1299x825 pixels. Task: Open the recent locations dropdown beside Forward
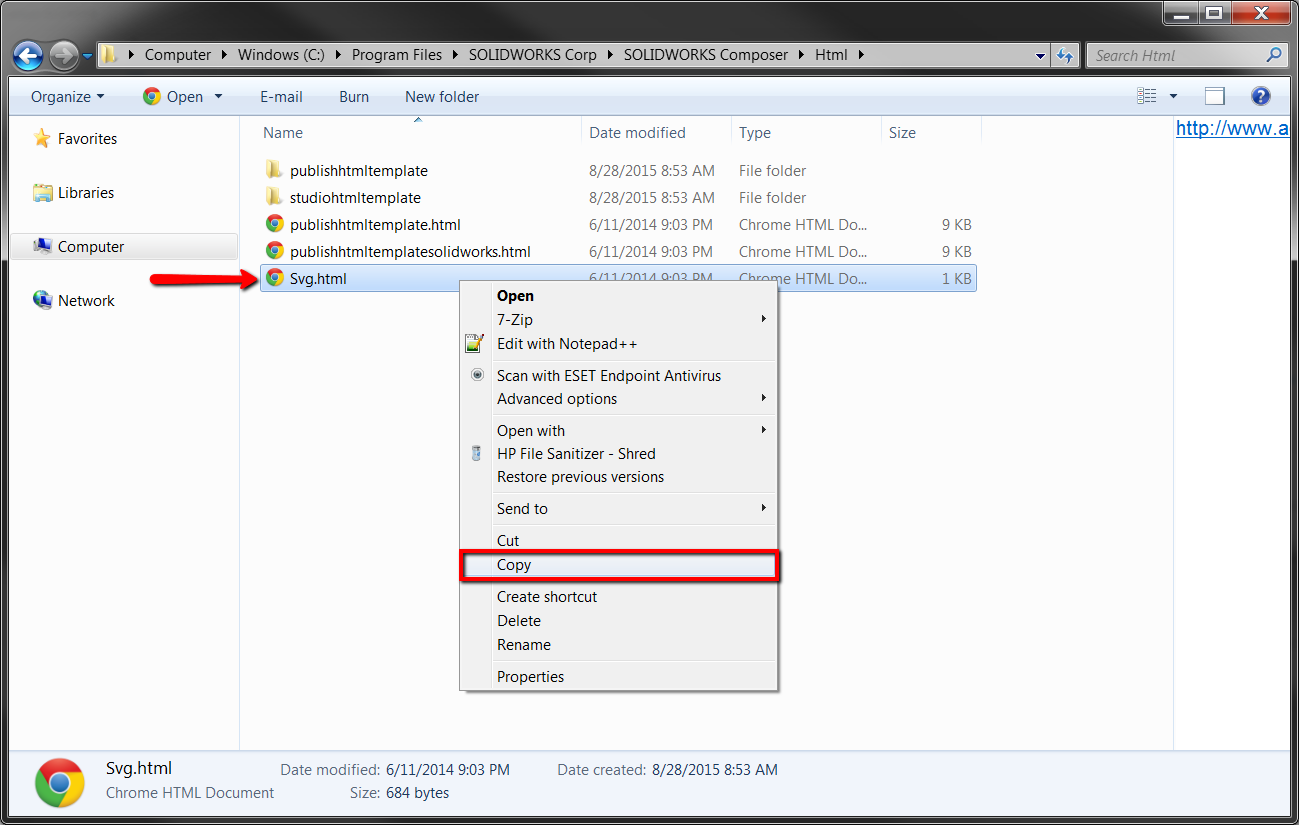(87, 56)
